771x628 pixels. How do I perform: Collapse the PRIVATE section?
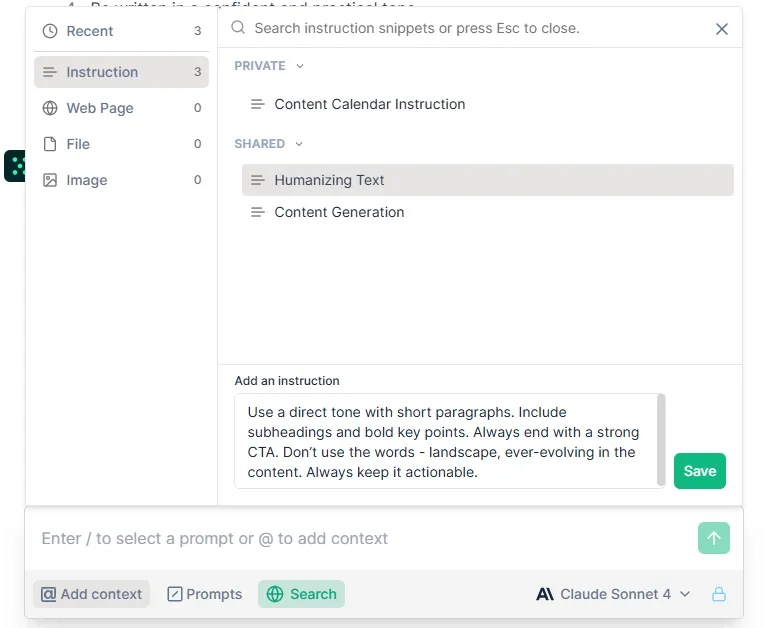point(300,66)
